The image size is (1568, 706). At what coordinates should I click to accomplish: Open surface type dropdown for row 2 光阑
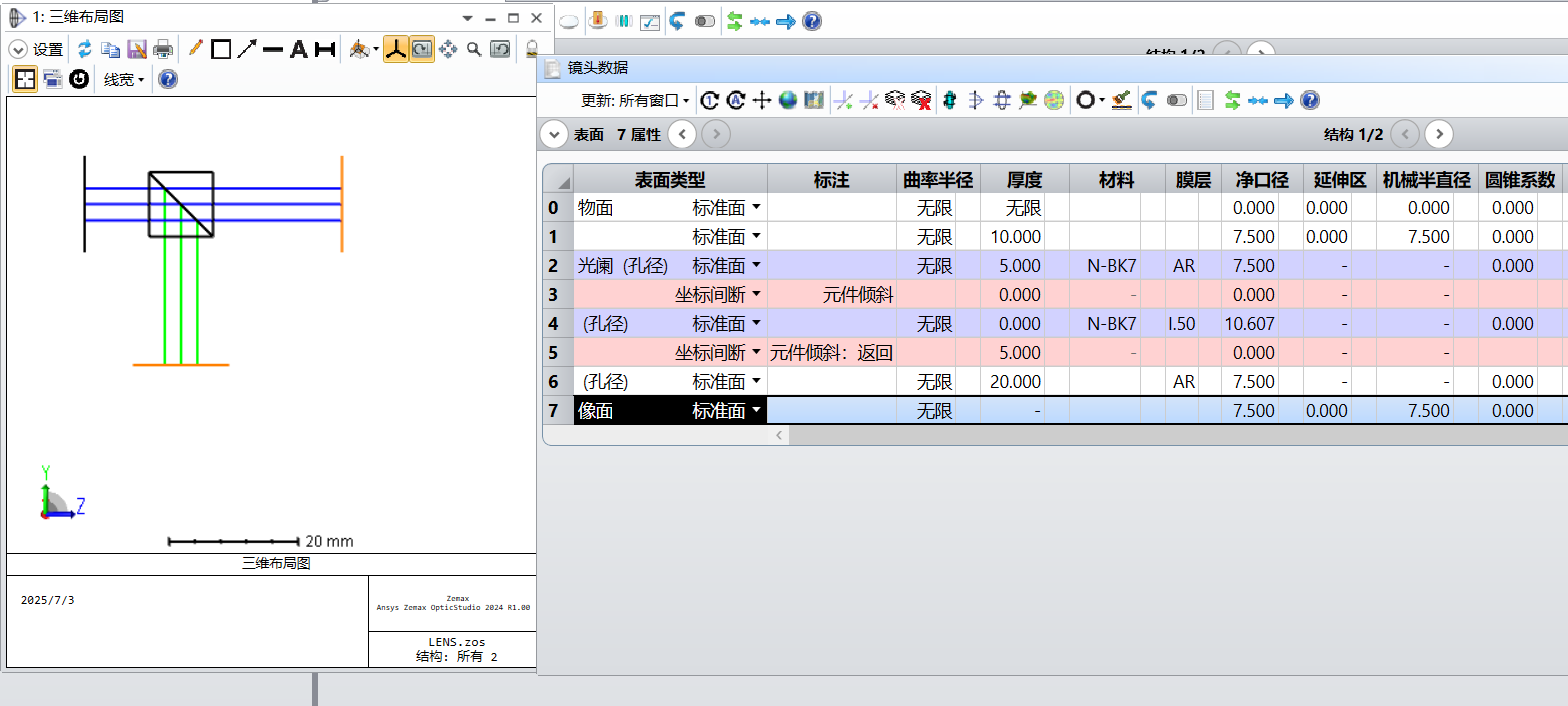pos(756,266)
